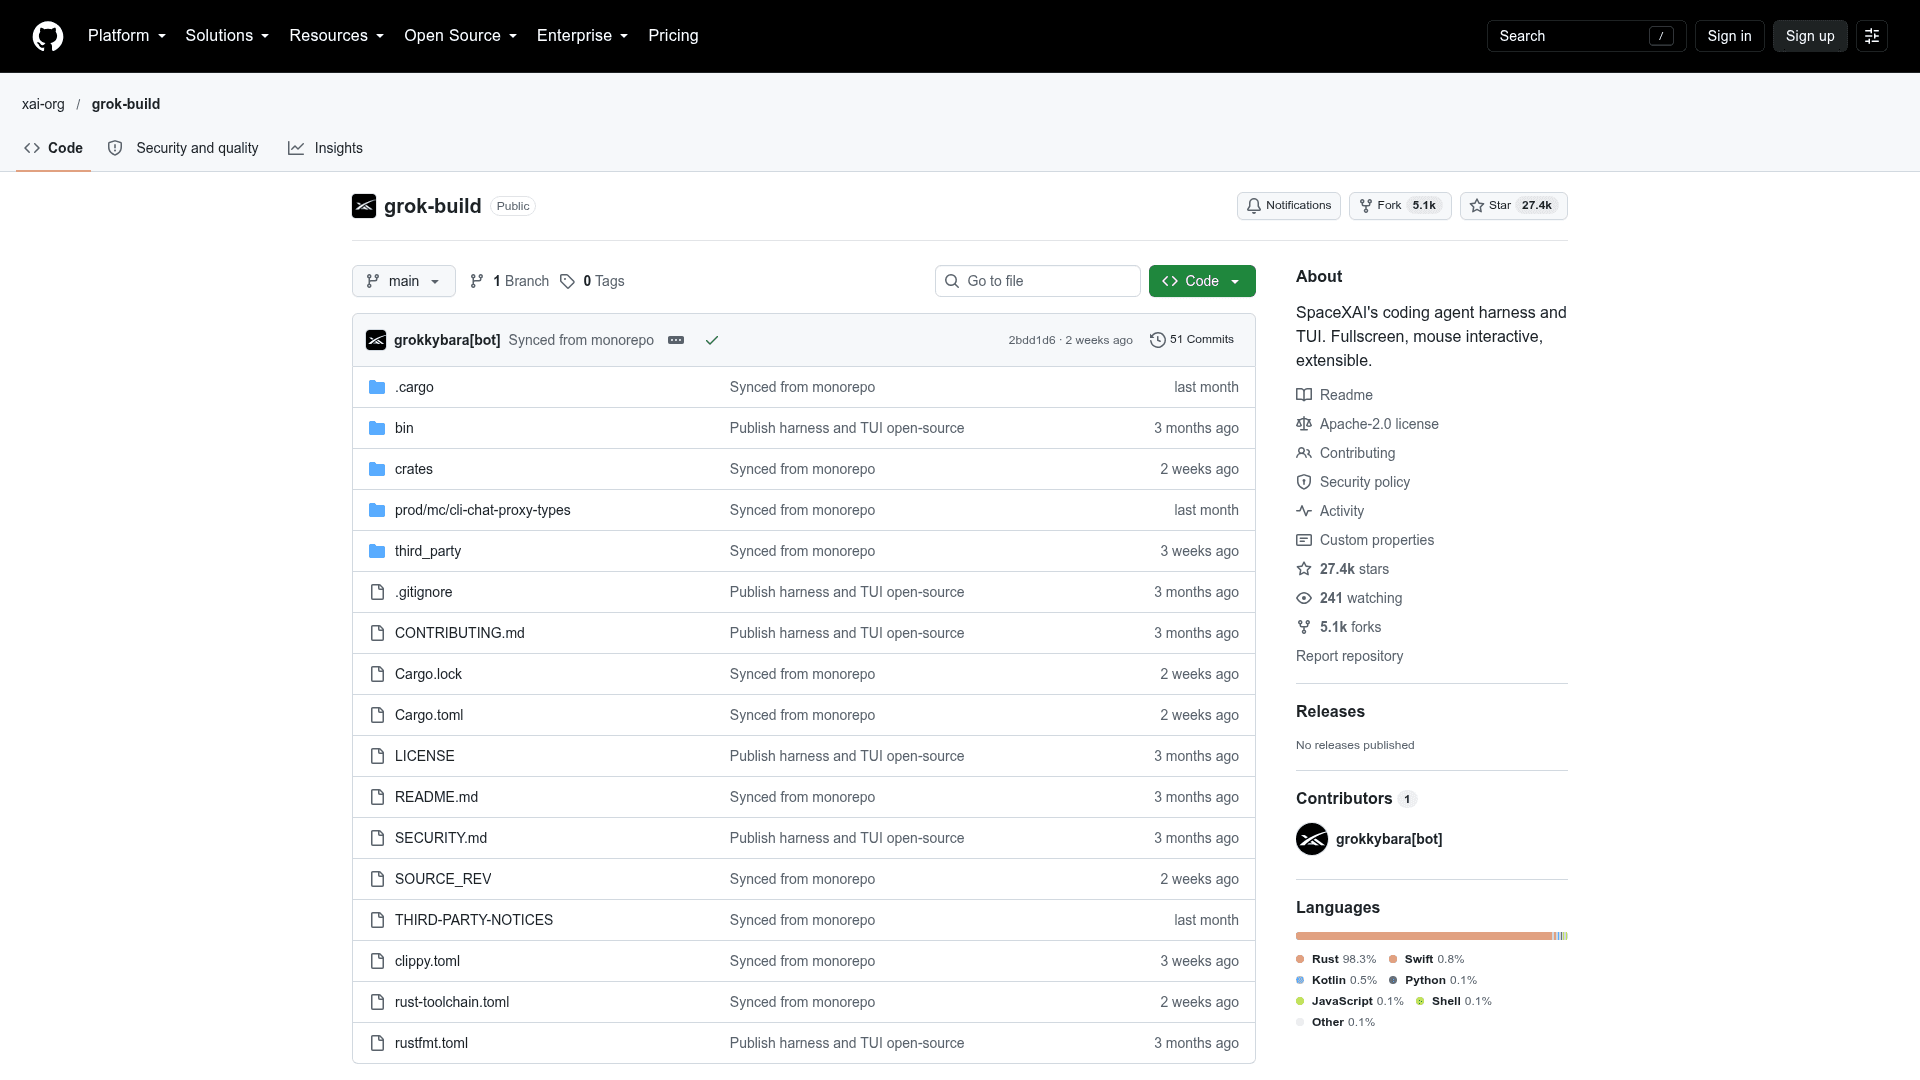The height and width of the screenshot is (1080, 1920).
Task: Open the 51 Commits history
Action: pyautogui.click(x=1192, y=340)
